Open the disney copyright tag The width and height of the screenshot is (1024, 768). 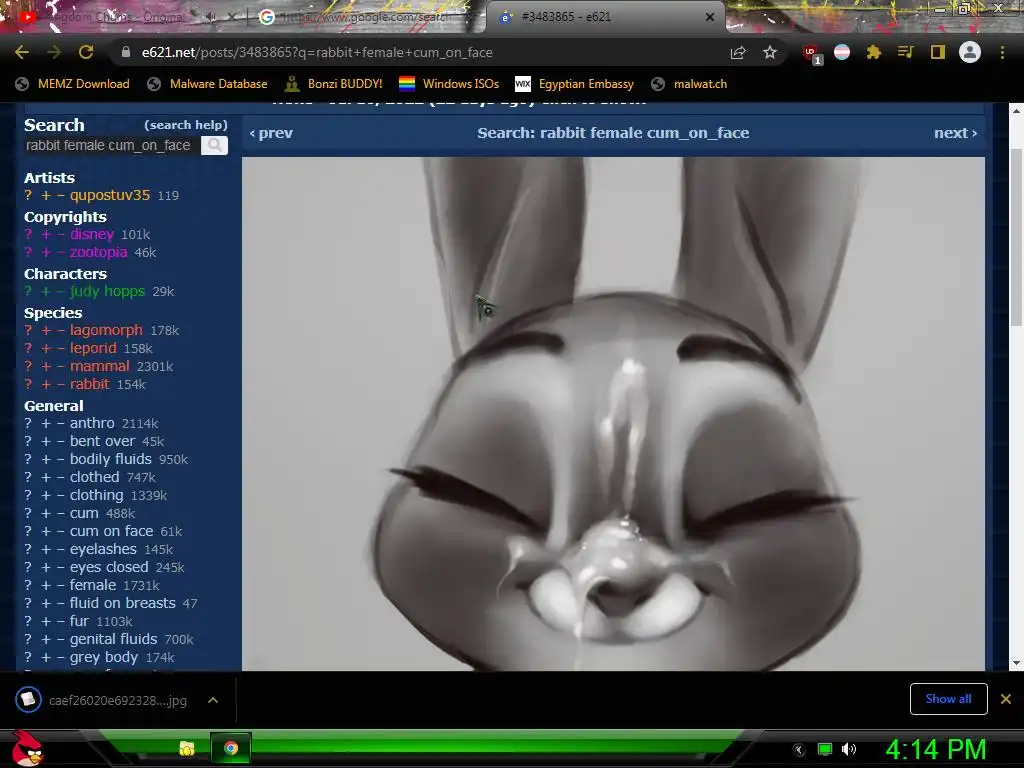(92, 234)
